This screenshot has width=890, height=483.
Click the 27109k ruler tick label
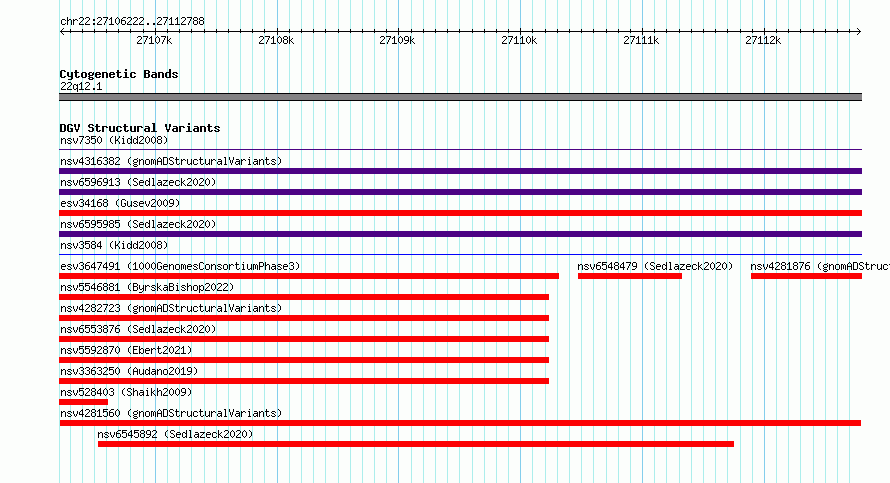pos(397,40)
